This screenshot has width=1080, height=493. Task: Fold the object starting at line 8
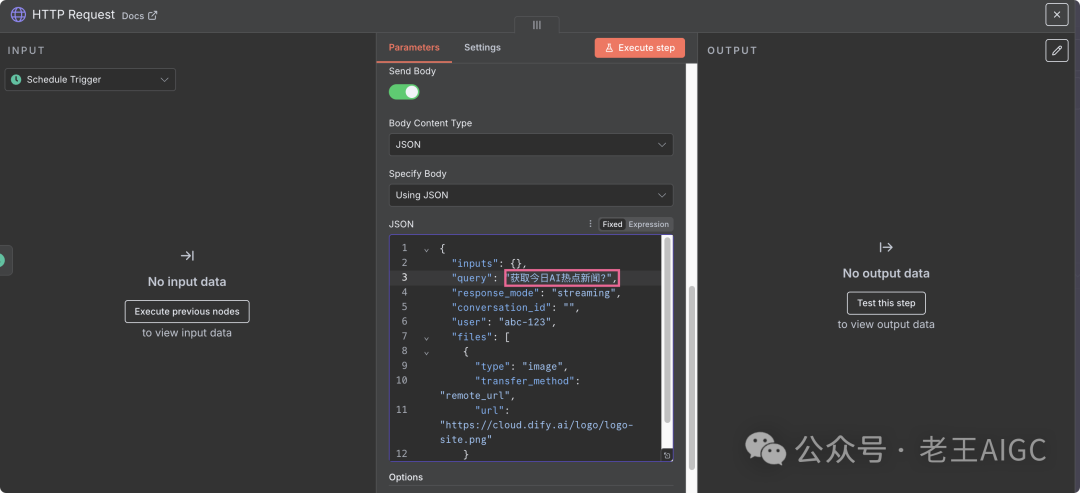click(426, 353)
